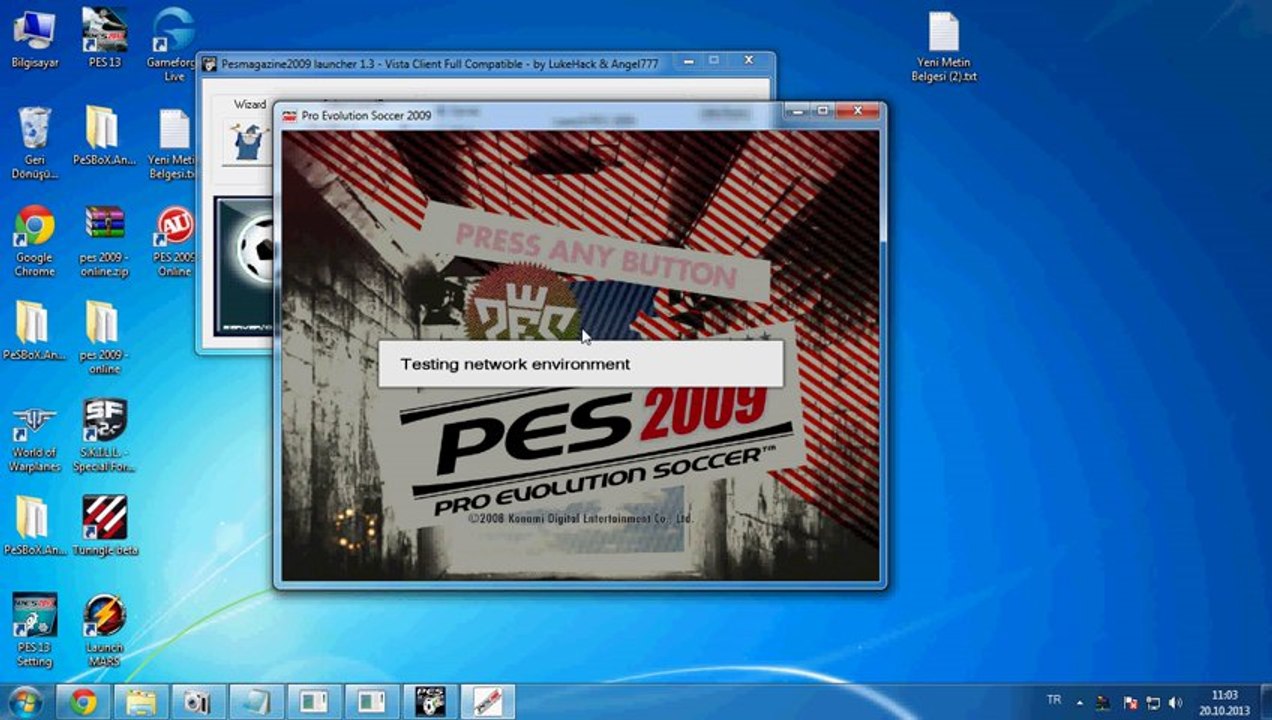Click the Testing network environment message box
Image resolution: width=1272 pixels, height=720 pixels.
[580, 364]
